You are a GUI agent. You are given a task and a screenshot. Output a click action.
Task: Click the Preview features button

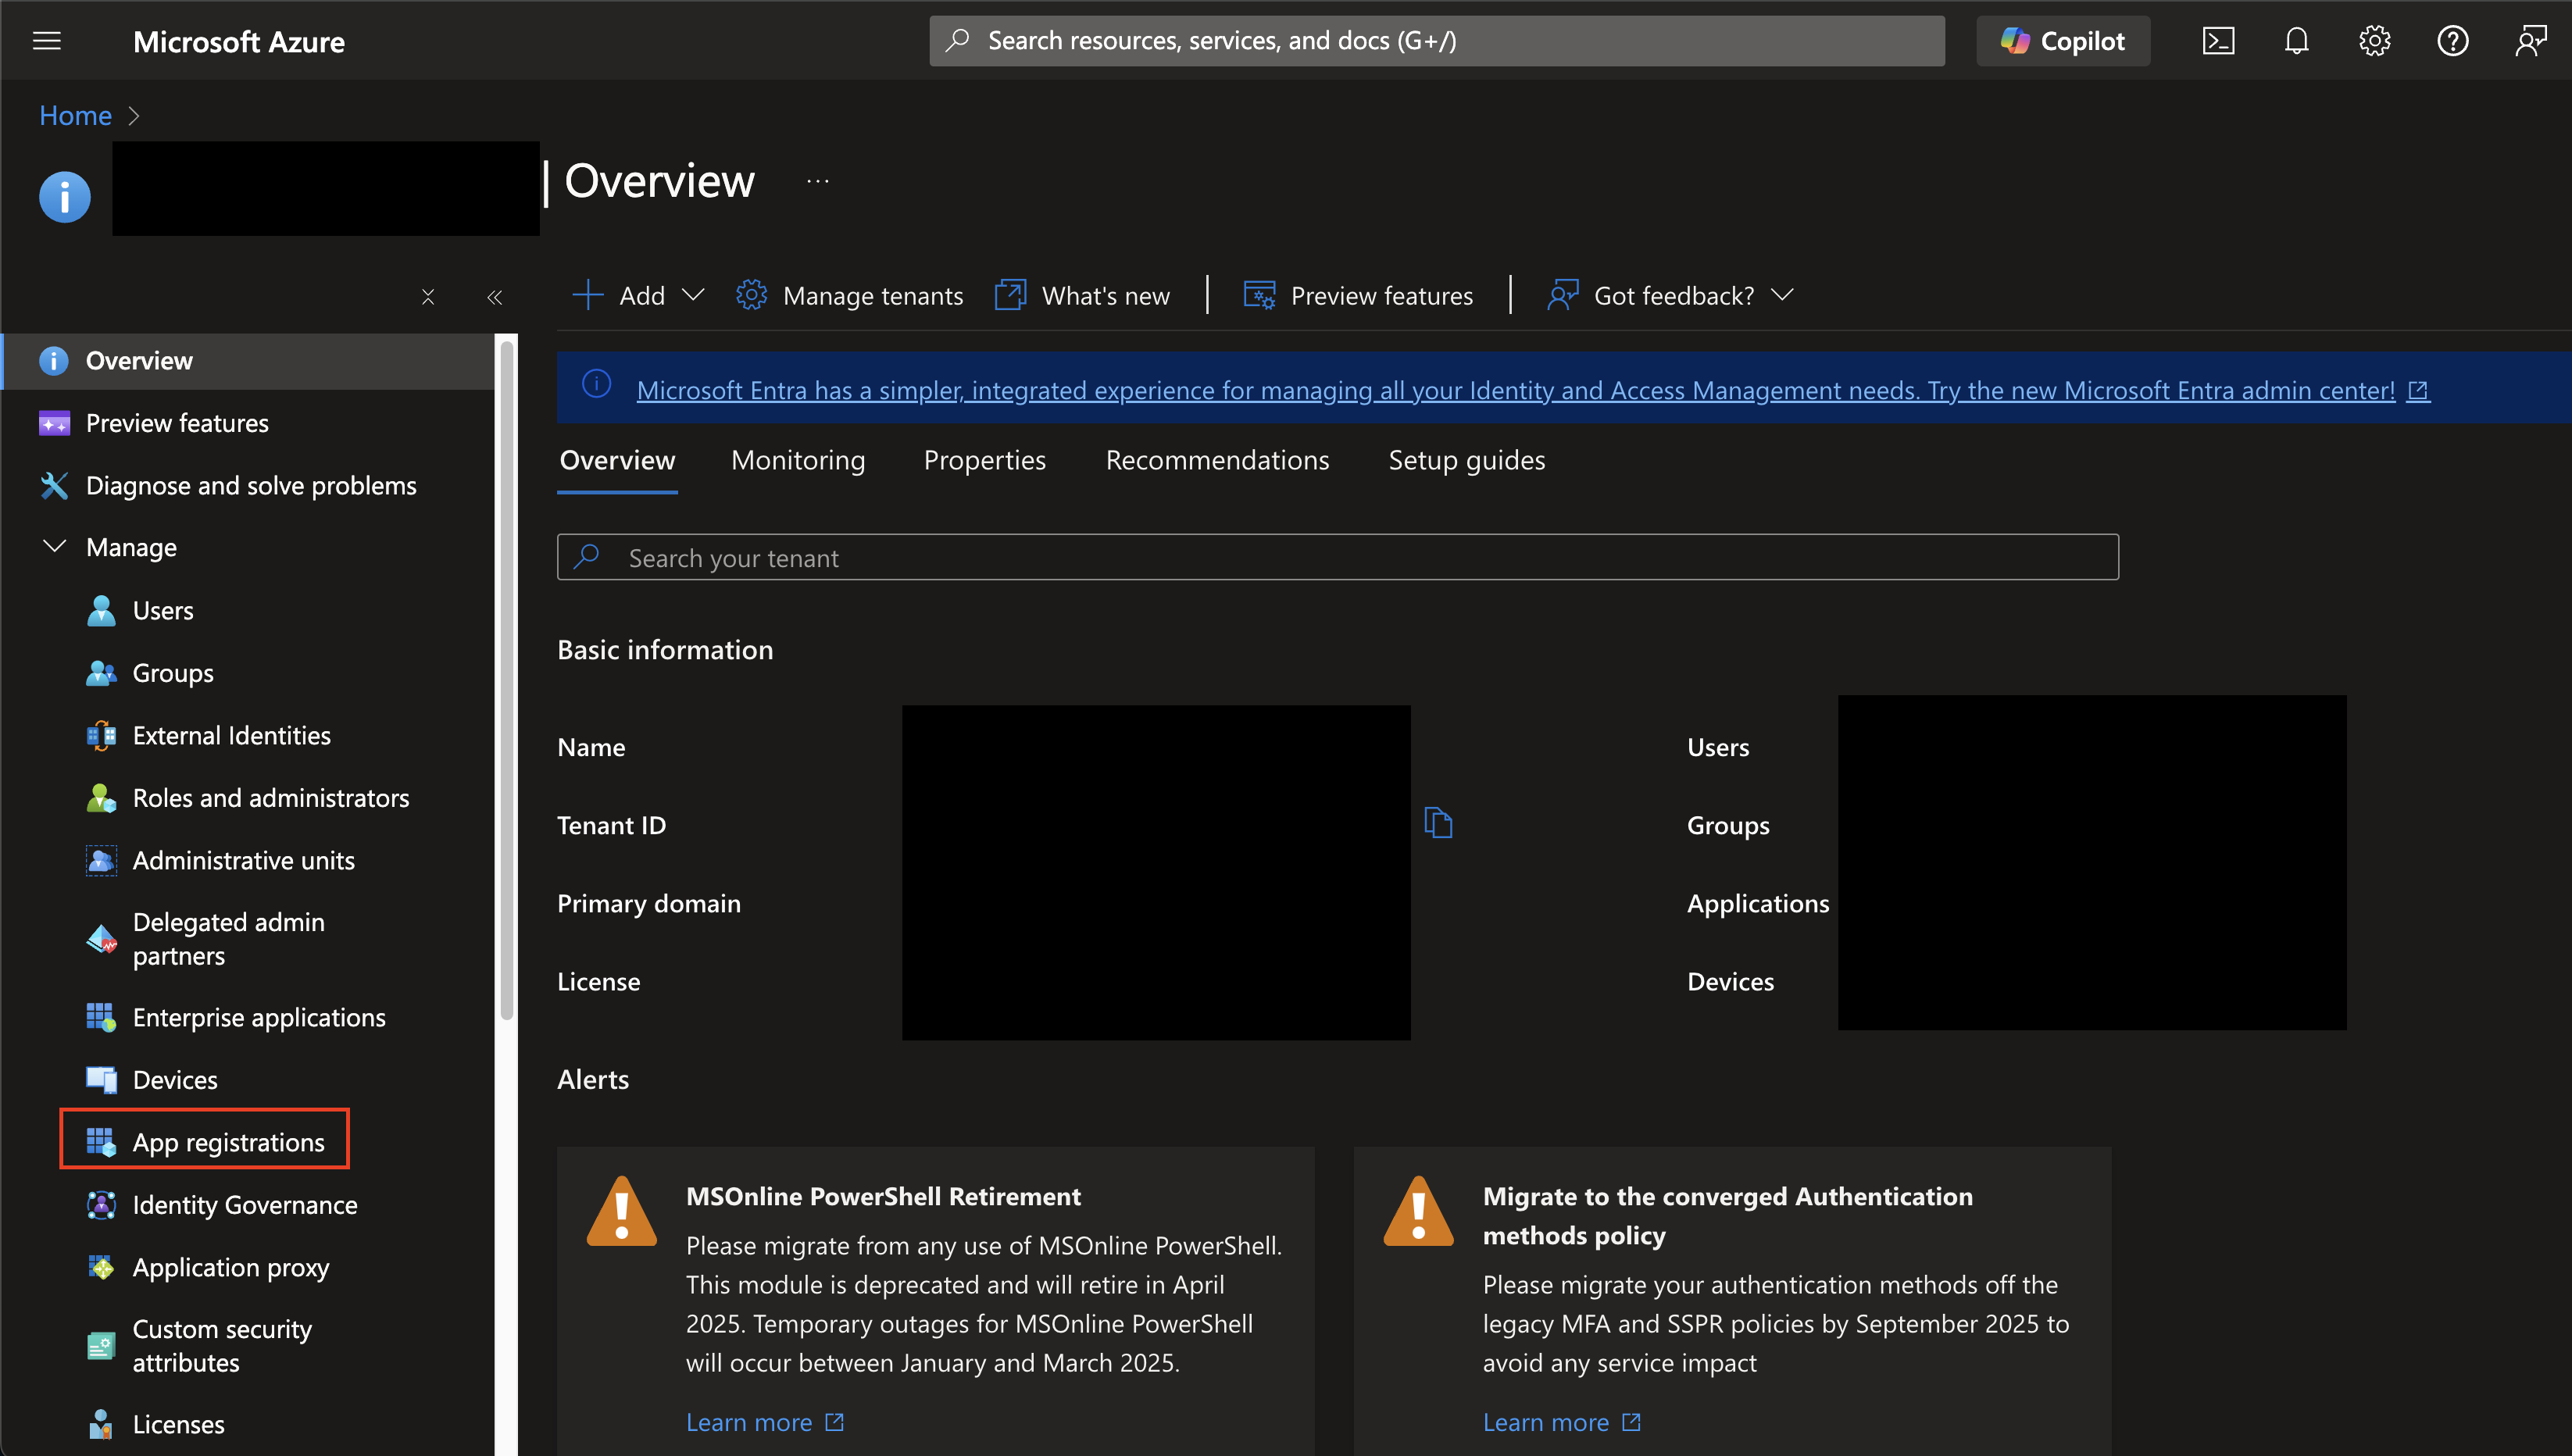[1360, 294]
